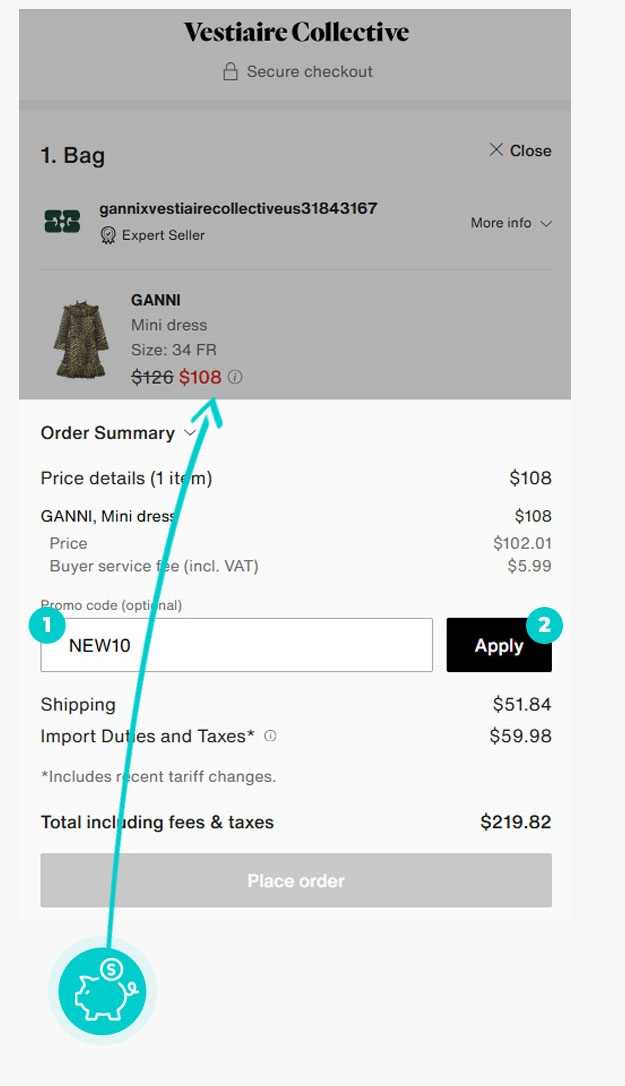Image resolution: width=625 pixels, height=1086 pixels.
Task: Click the green seller logo icon
Action: [x=62, y=221]
